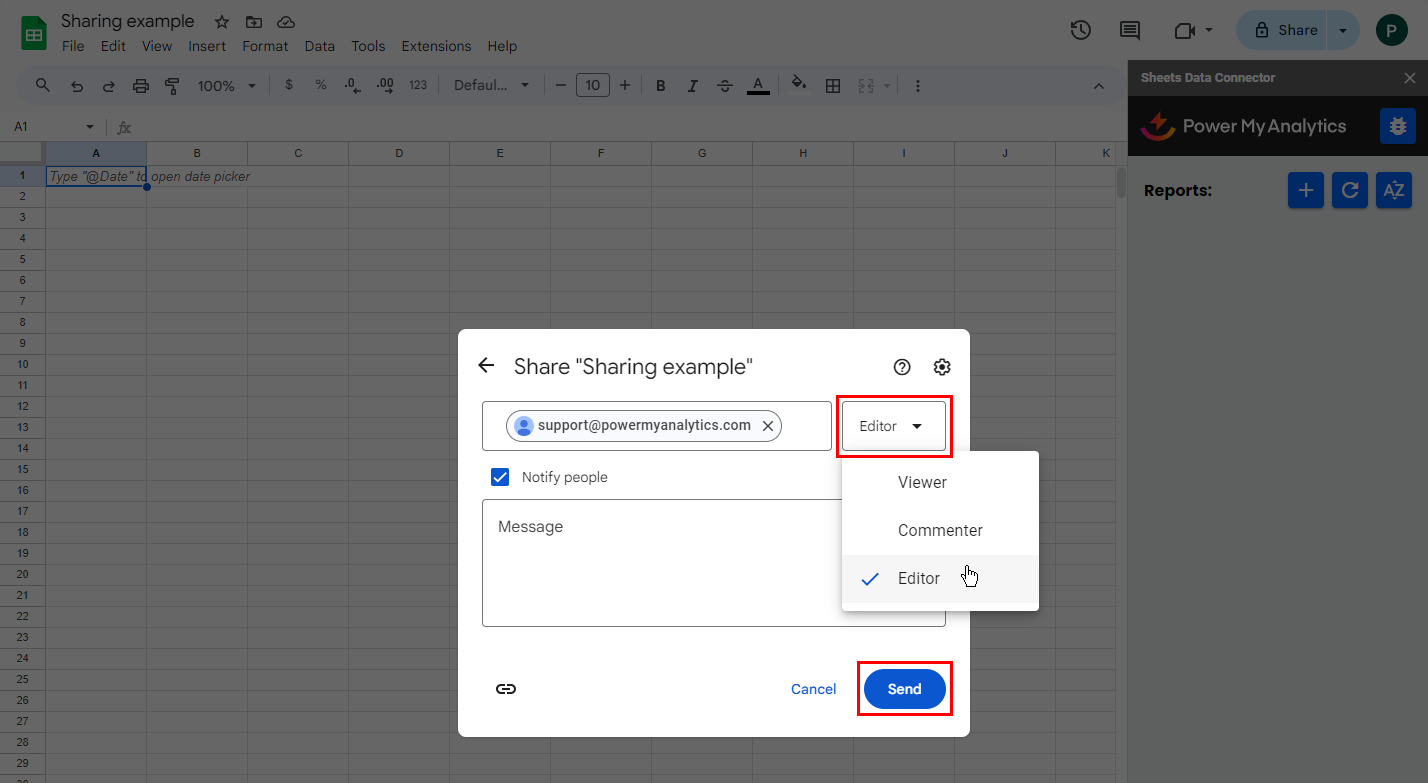Click the back arrow in Share dialog
The width and height of the screenshot is (1428, 783).
point(486,366)
